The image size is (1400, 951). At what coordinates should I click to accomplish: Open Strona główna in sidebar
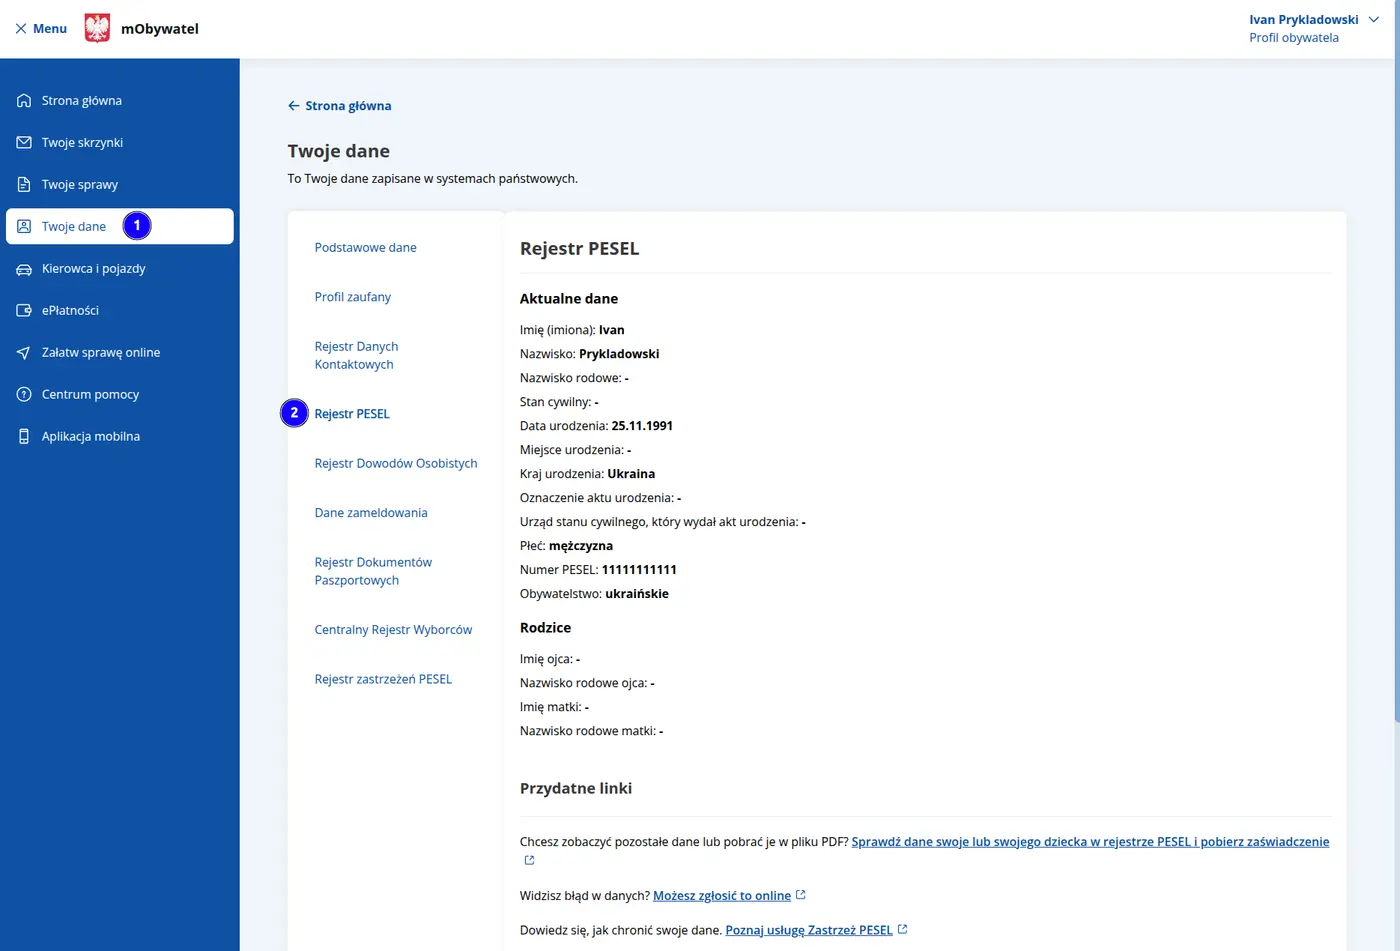tap(120, 101)
